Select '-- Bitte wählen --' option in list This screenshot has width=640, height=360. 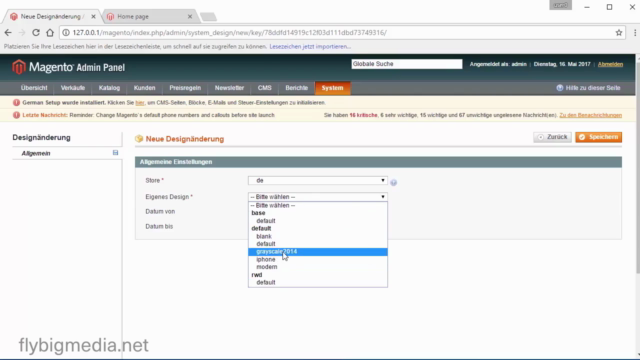pyautogui.click(x=318, y=205)
